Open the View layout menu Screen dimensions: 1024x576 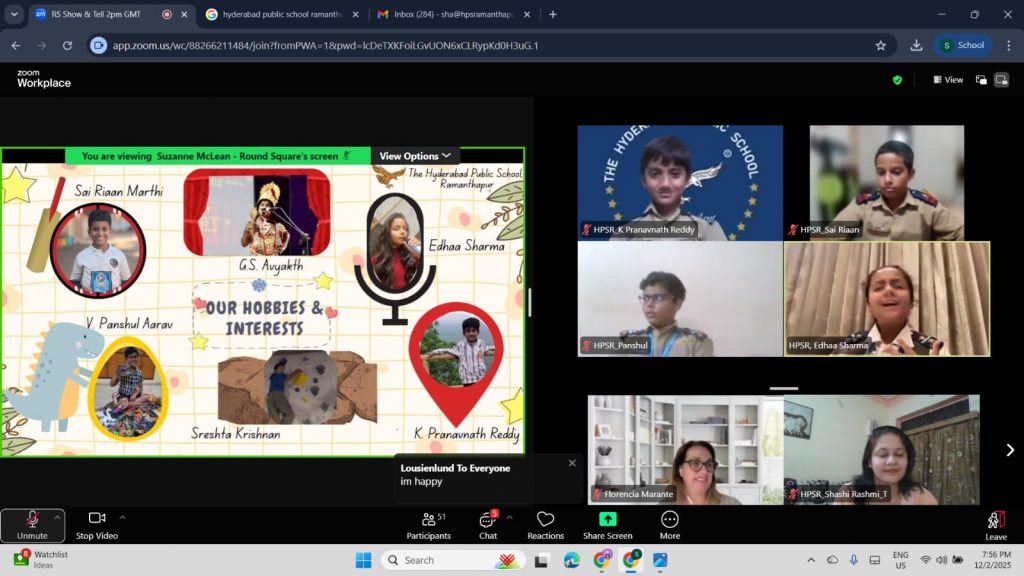pyautogui.click(x=948, y=80)
